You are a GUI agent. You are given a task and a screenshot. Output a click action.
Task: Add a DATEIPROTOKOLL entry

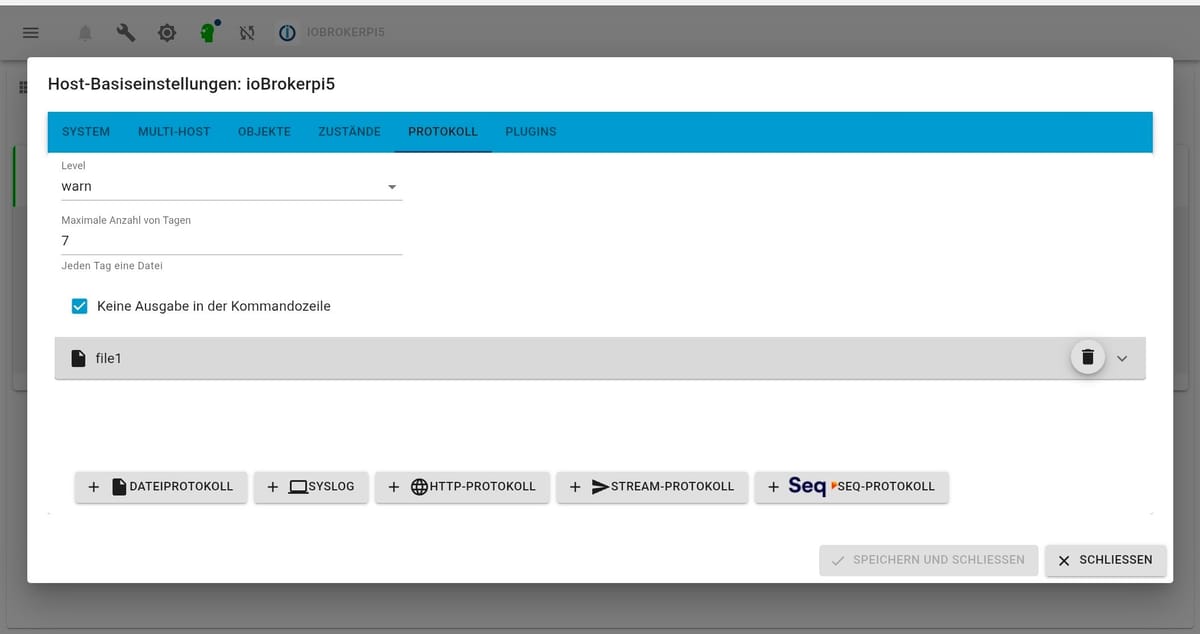coord(161,487)
